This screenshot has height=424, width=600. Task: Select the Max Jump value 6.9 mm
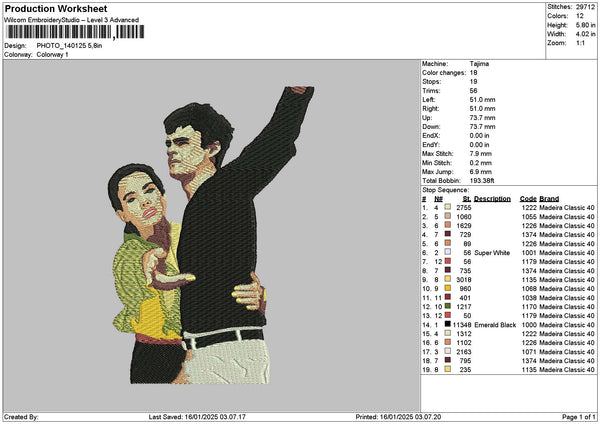(x=481, y=172)
